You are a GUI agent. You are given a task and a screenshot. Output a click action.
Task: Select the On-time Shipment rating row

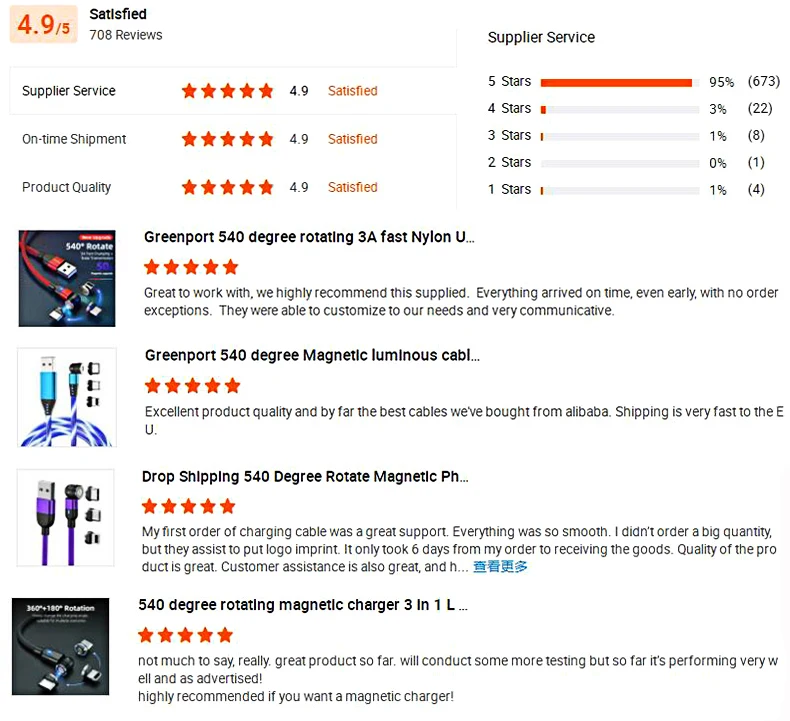(x=233, y=139)
